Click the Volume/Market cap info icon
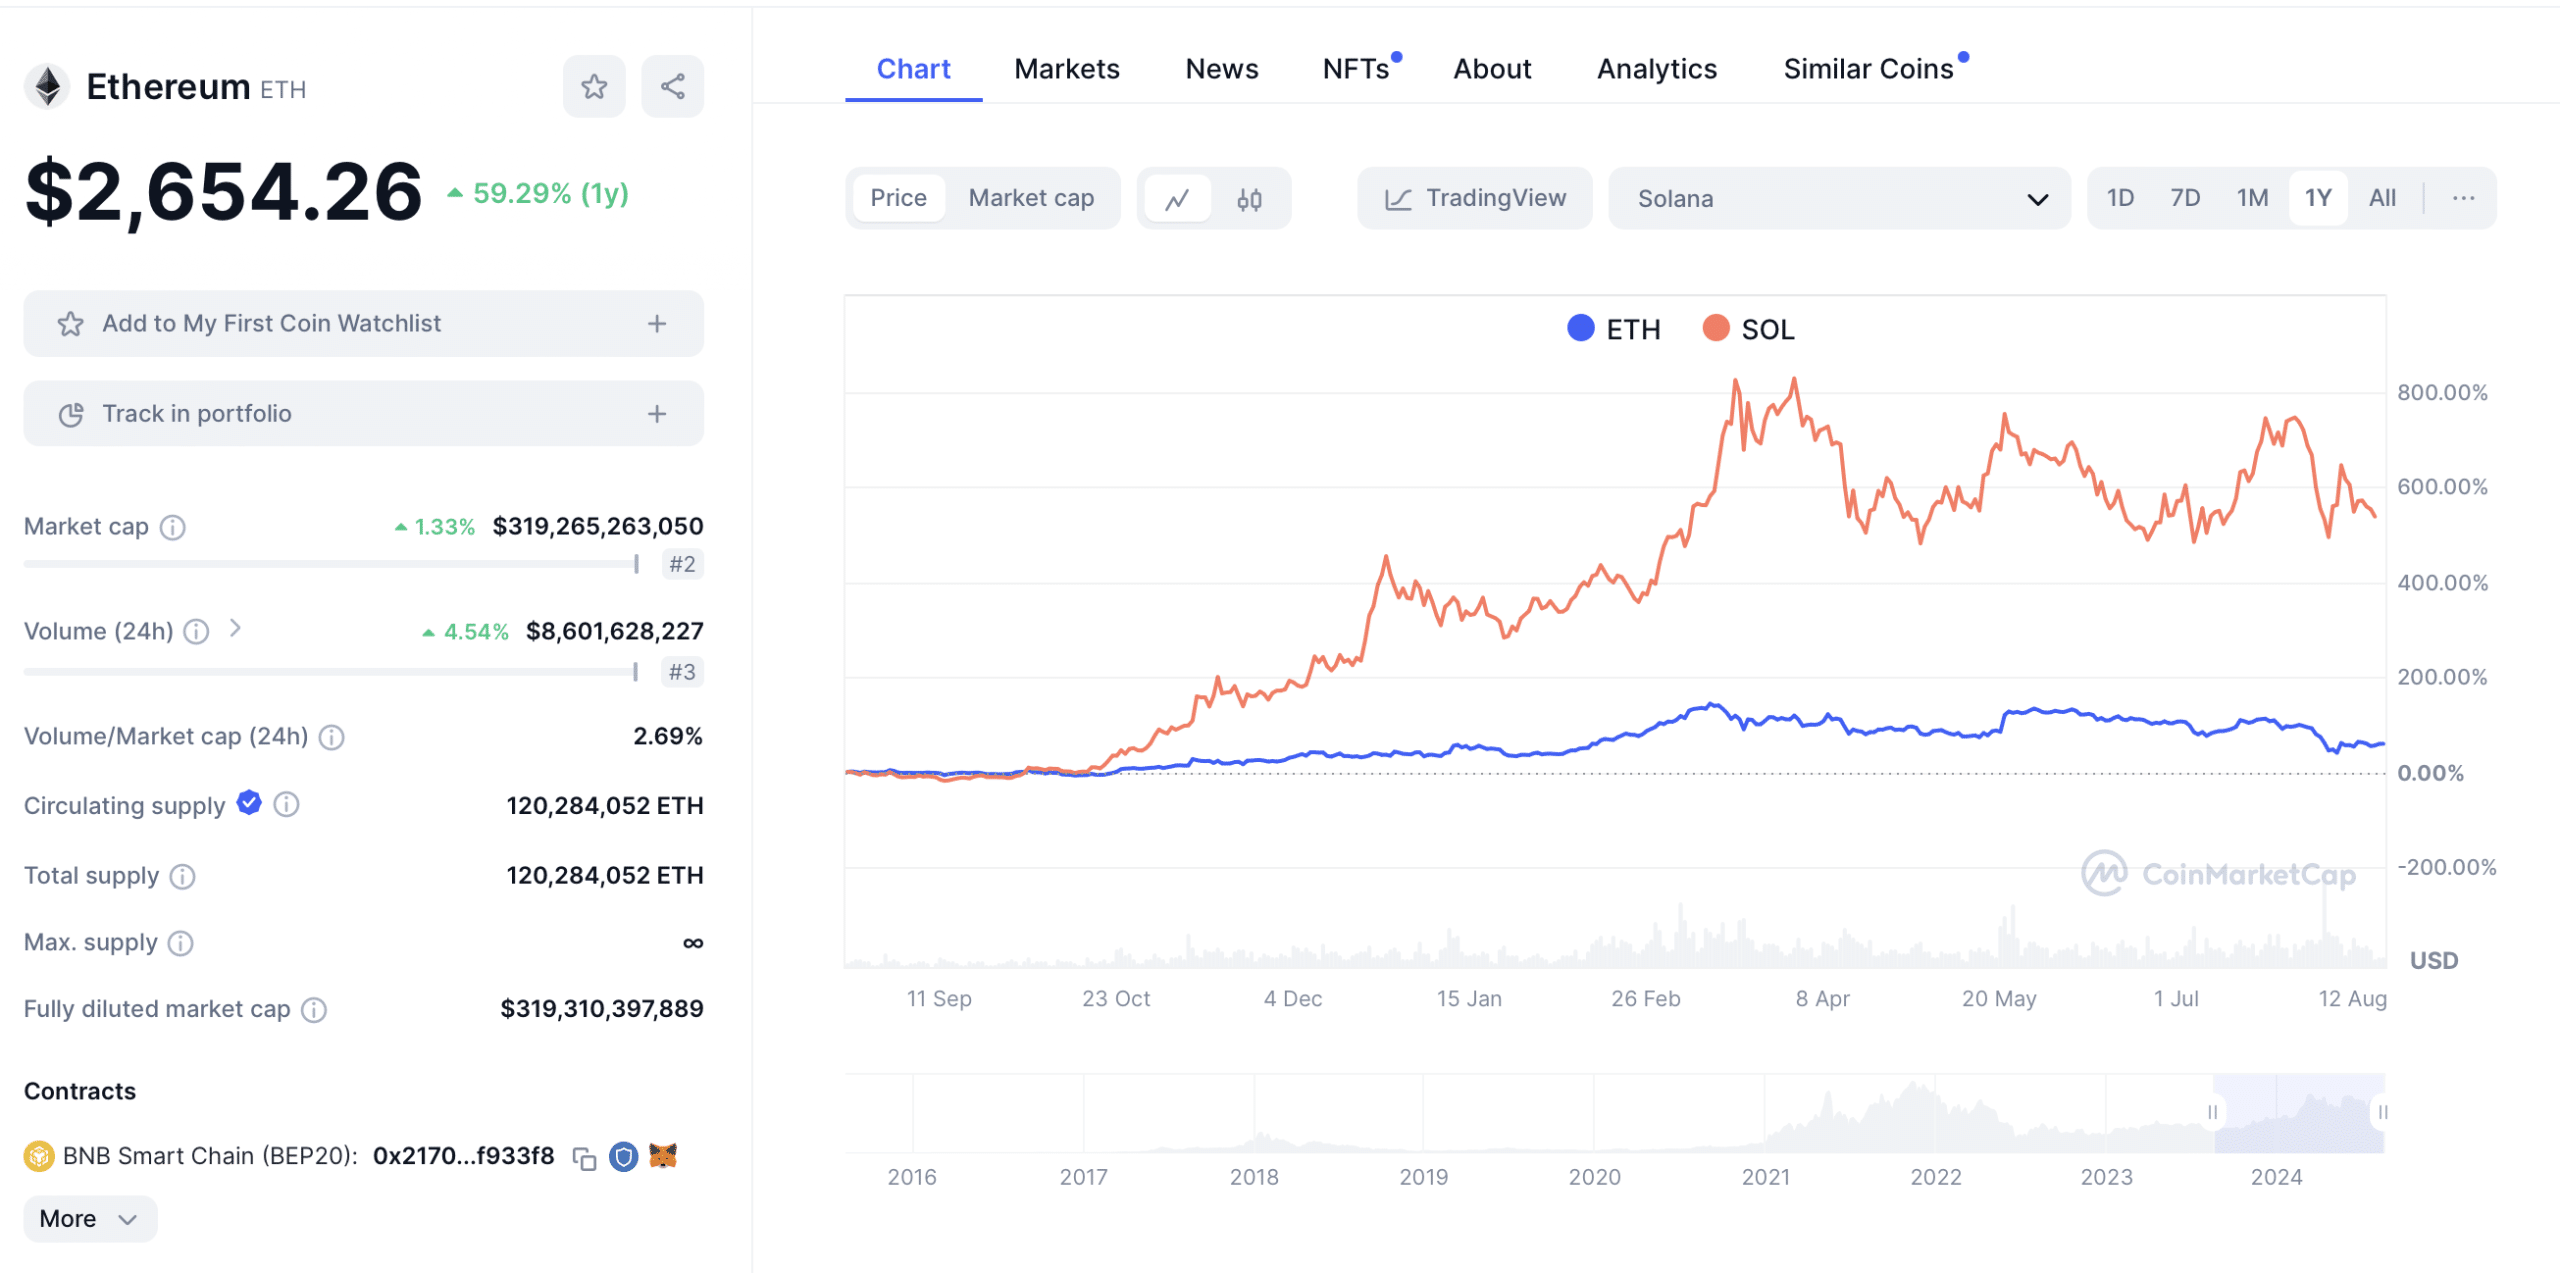The height and width of the screenshot is (1273, 2560). (332, 738)
